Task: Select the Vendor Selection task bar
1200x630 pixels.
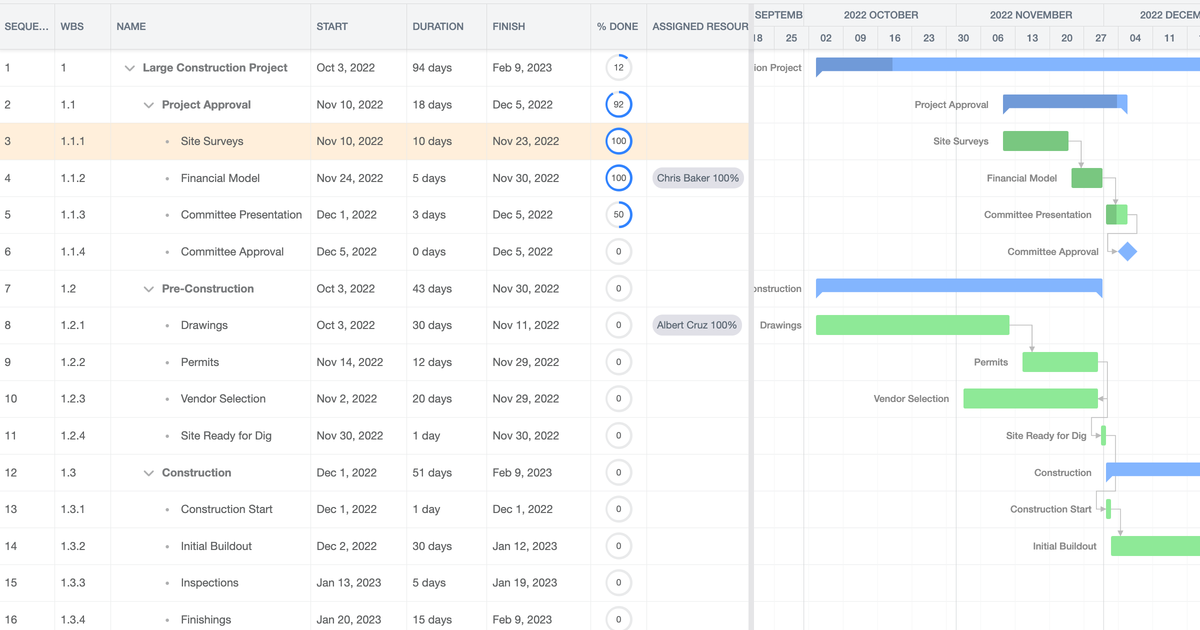Action: [x=1030, y=399]
